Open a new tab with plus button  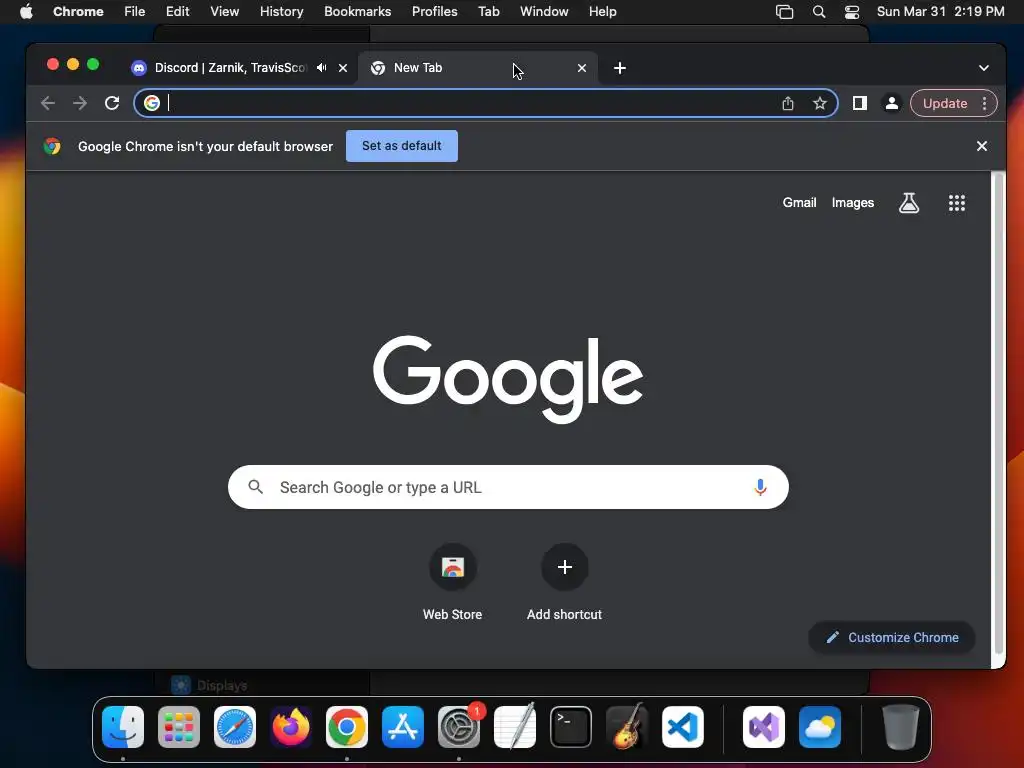pyautogui.click(x=620, y=68)
